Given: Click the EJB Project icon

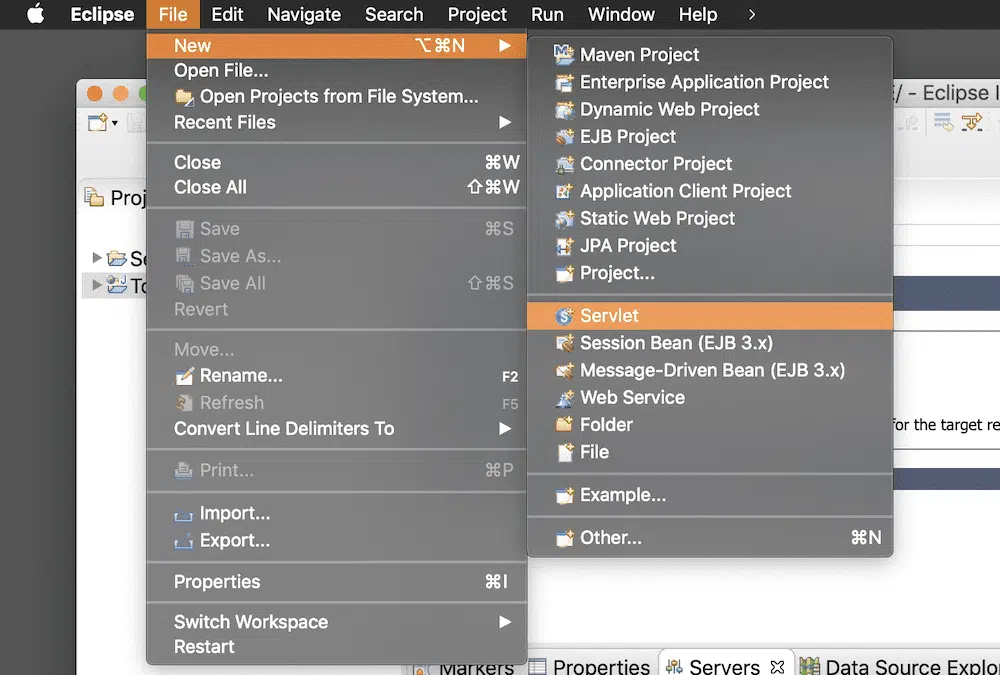Looking at the screenshot, I should click(564, 137).
